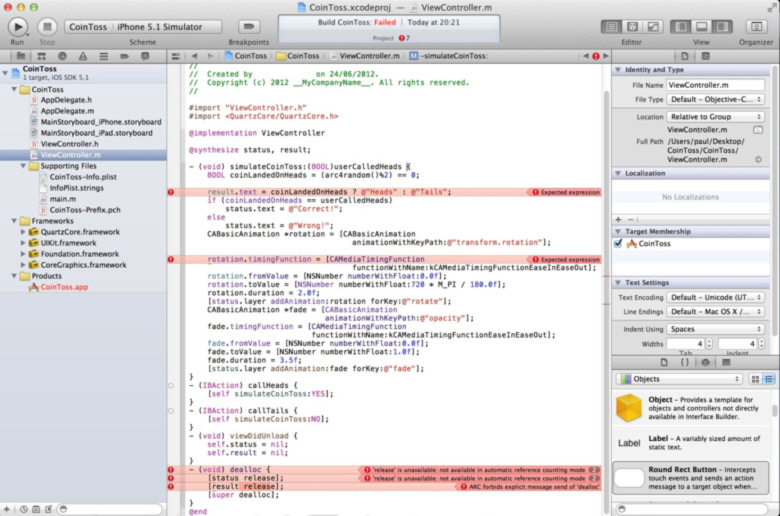Viewport: 780px width, 516px height.
Task: Increase the tab width stepper
Action: tap(709, 341)
